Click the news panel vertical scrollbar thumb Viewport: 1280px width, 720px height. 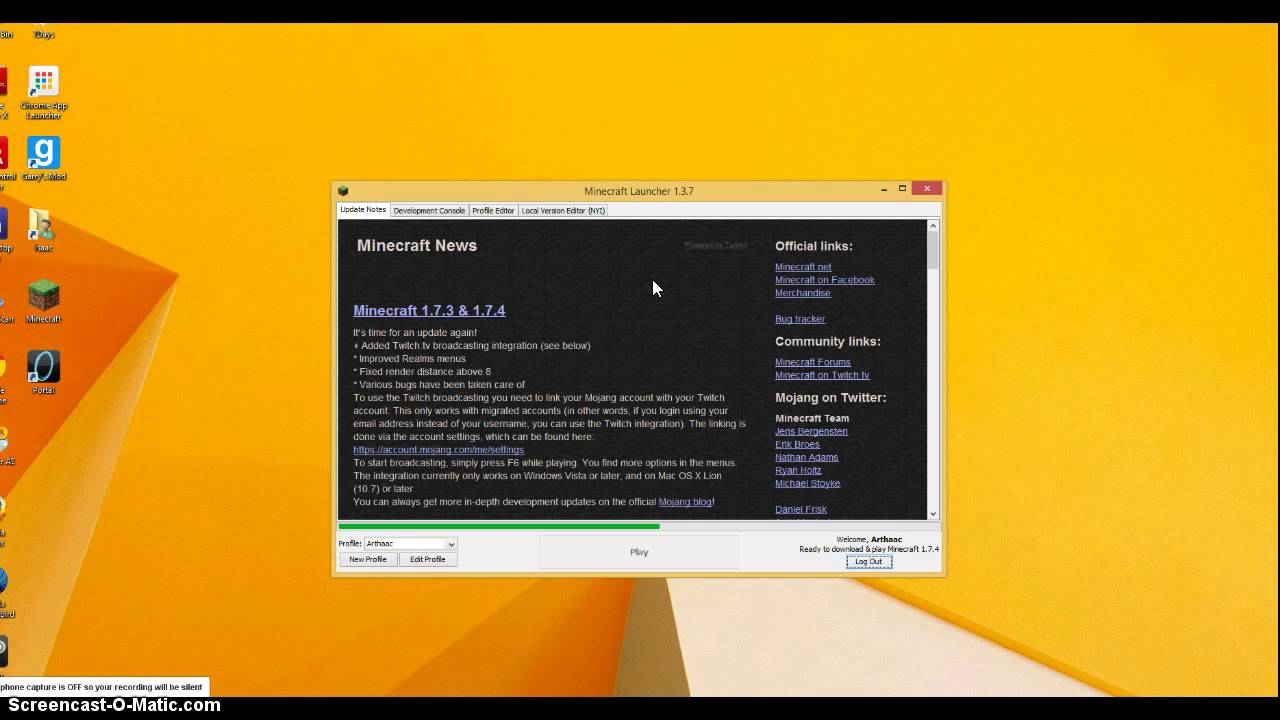[933, 250]
